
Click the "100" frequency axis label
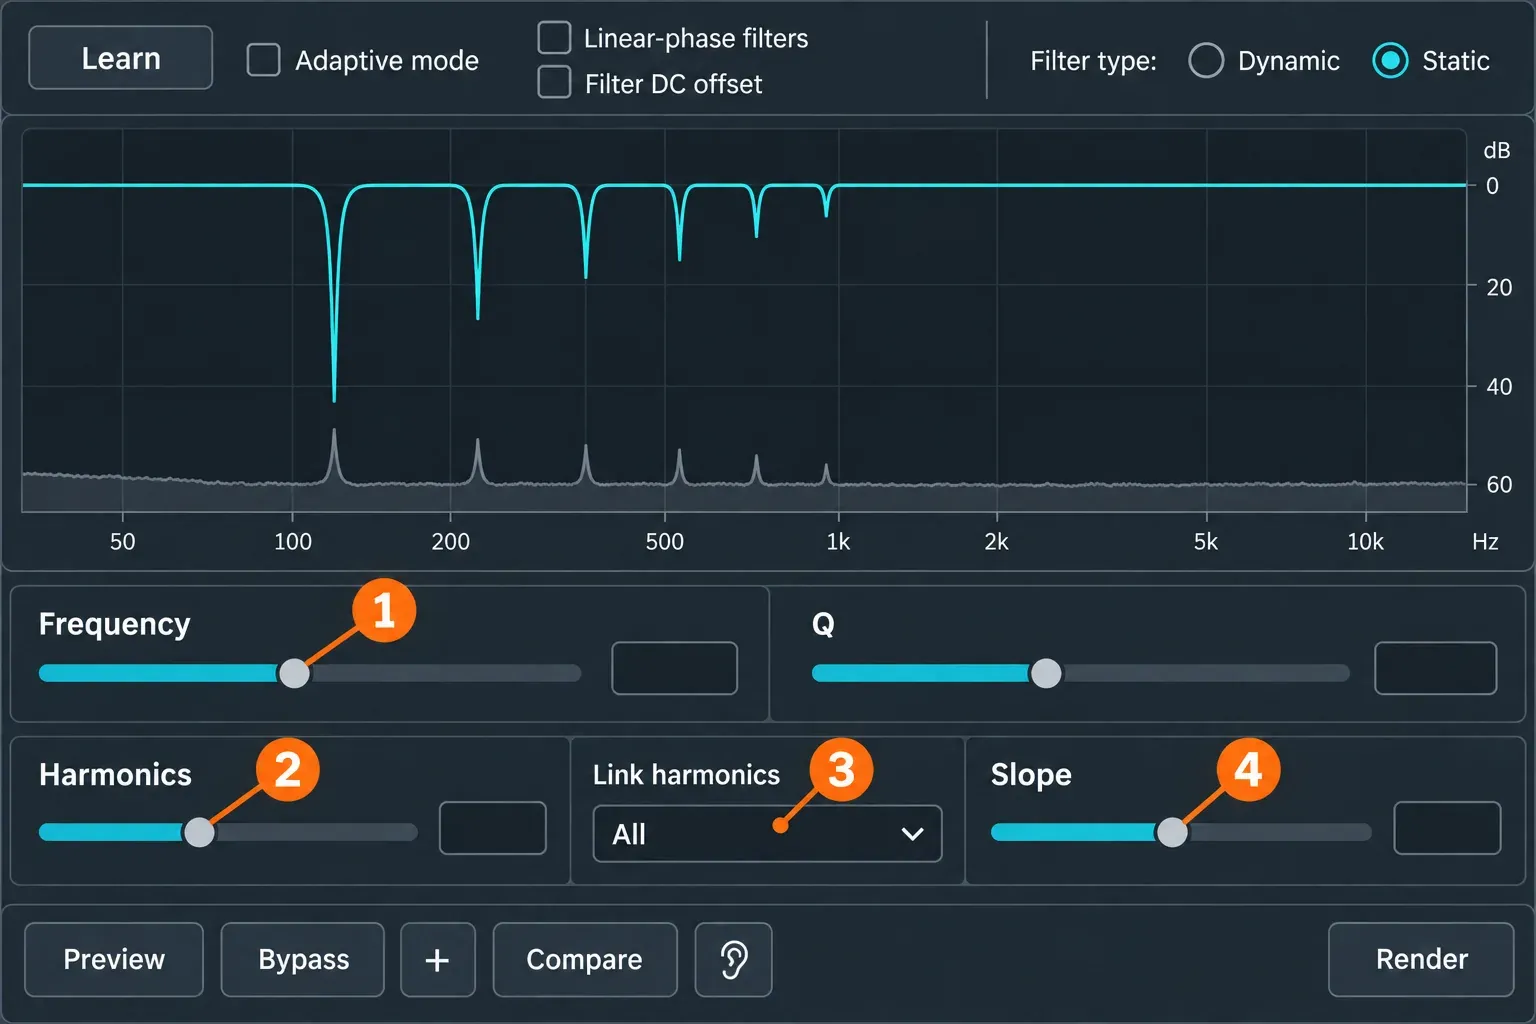tap(293, 542)
